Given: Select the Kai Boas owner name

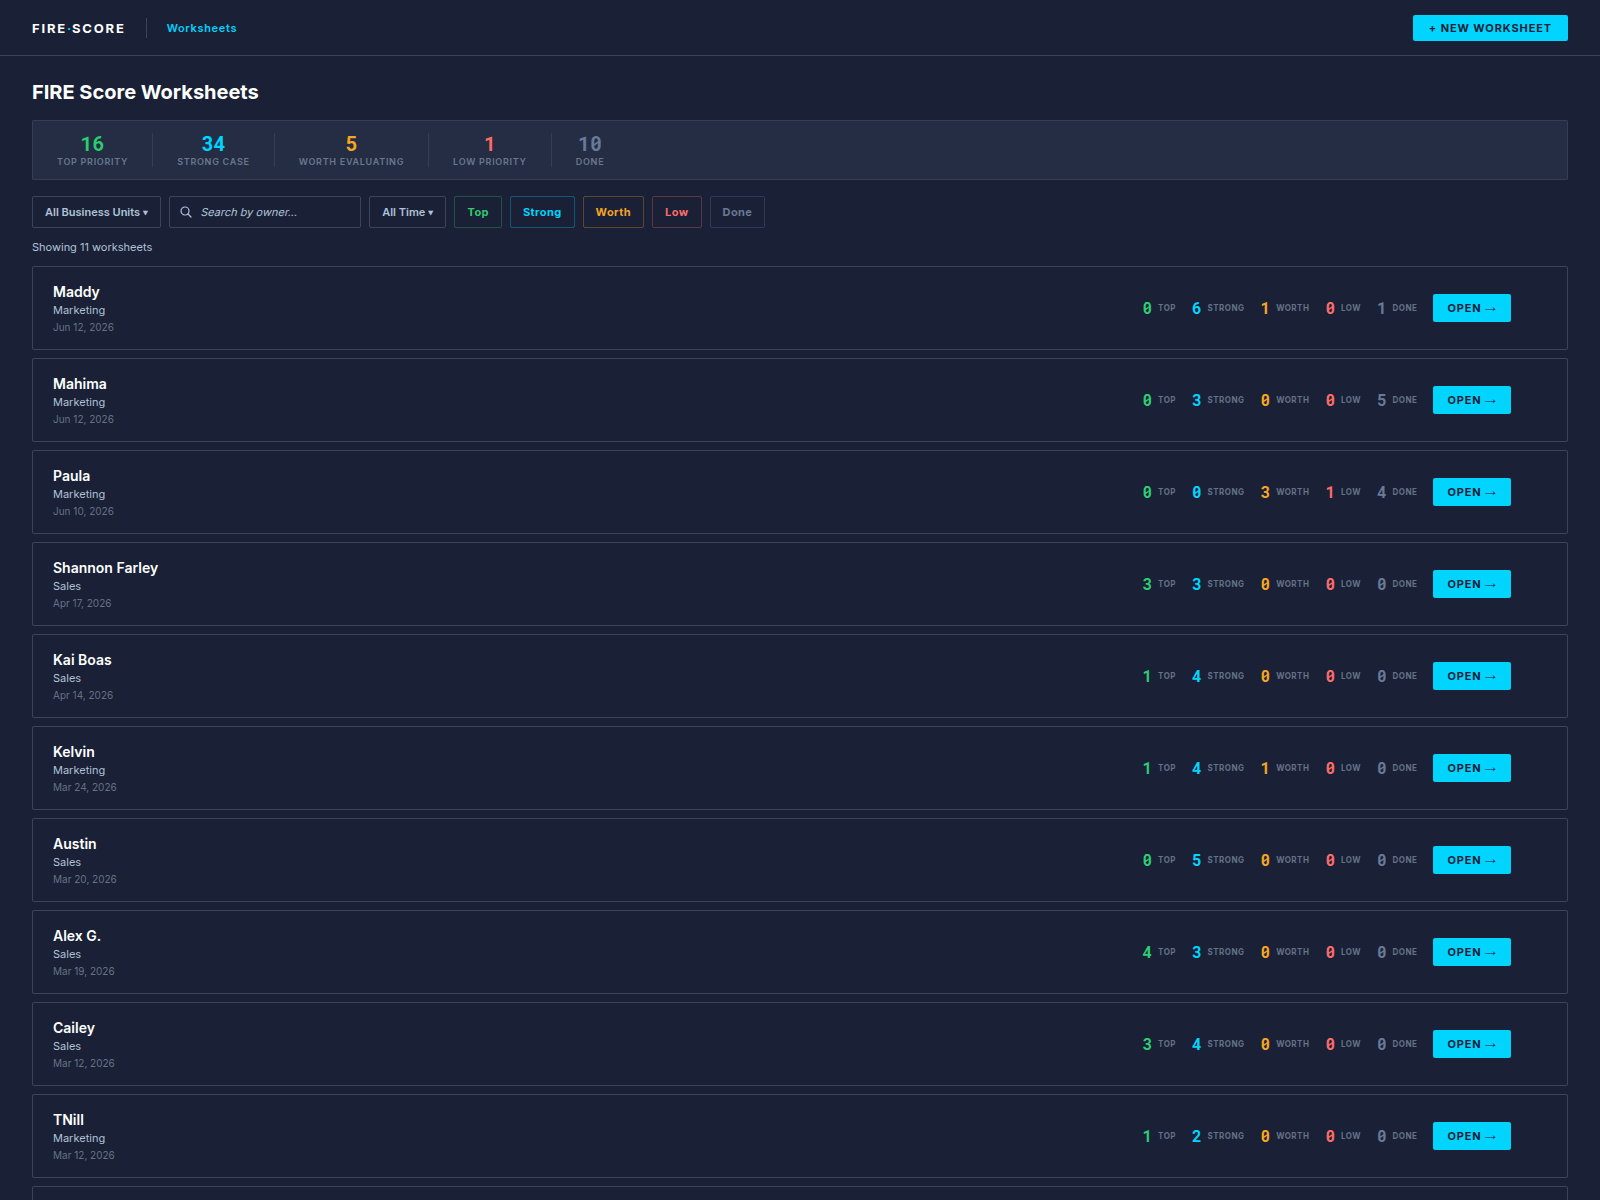Looking at the screenshot, I should click(x=82, y=660).
